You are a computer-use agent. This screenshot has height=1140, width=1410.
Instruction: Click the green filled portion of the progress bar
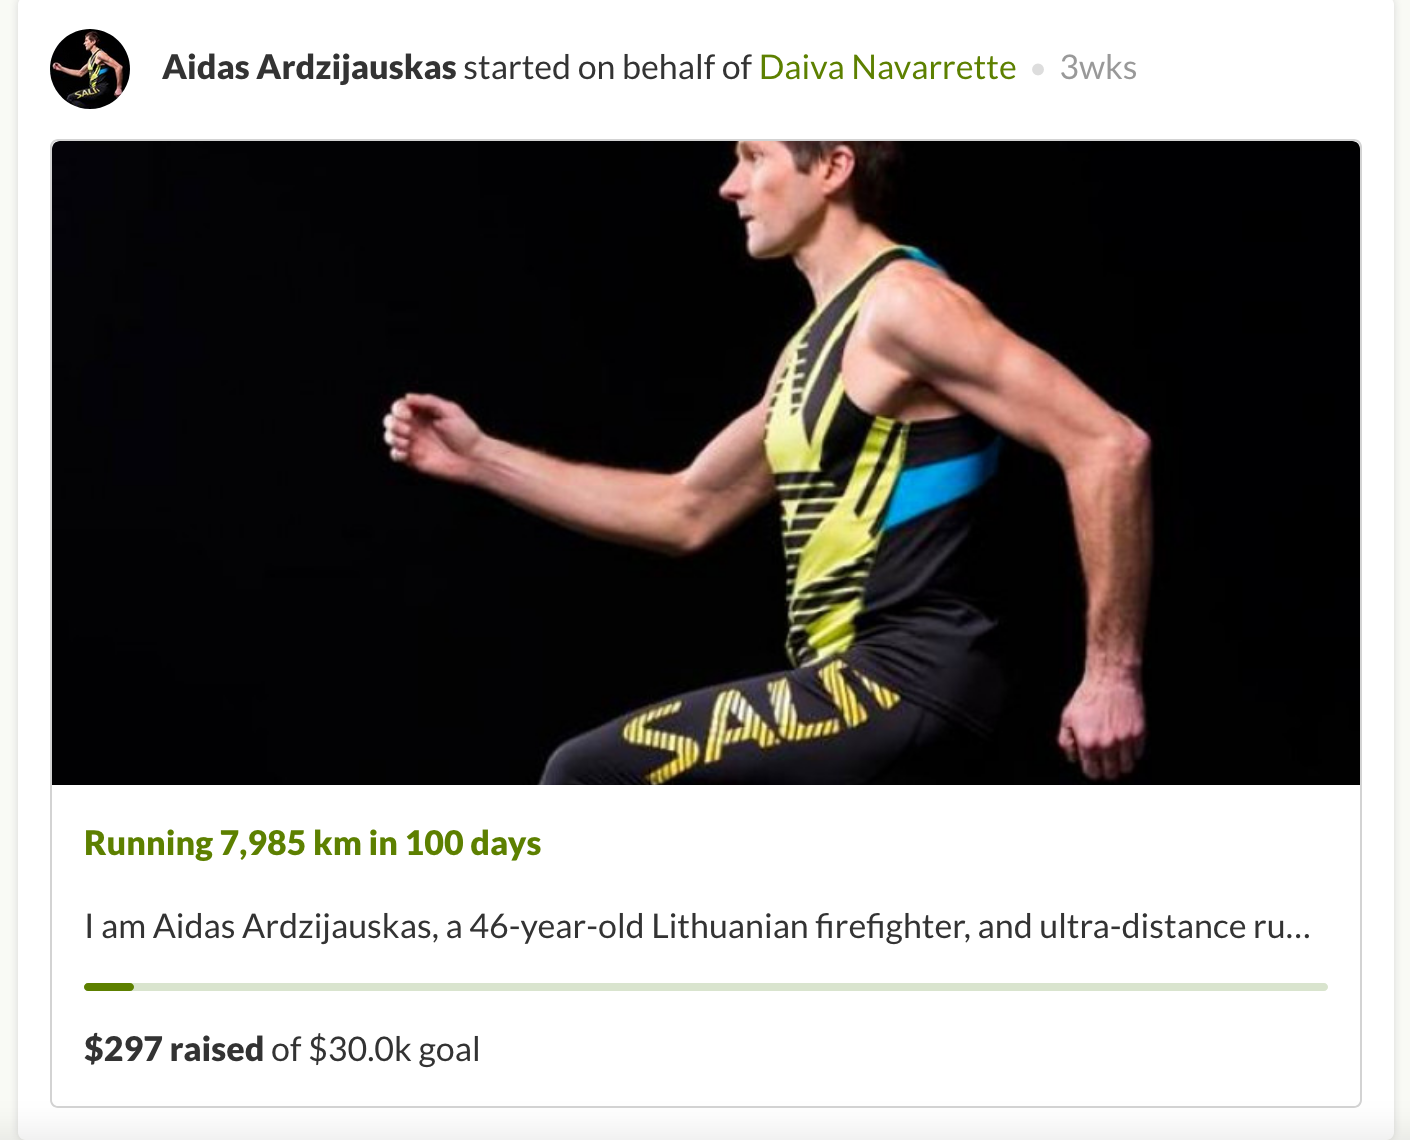click(109, 987)
